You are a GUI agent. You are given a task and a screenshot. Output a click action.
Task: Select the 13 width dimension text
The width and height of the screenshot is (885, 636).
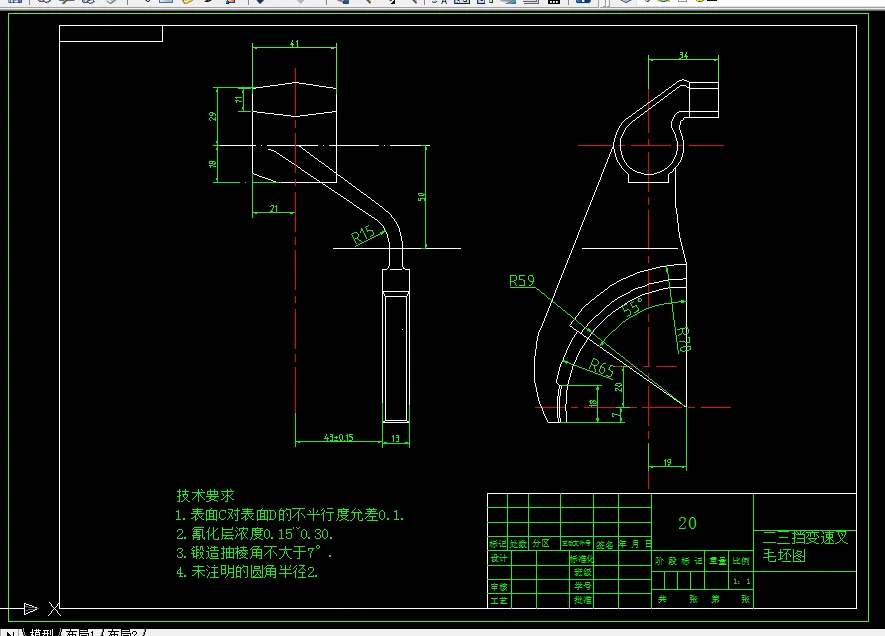pos(395,438)
